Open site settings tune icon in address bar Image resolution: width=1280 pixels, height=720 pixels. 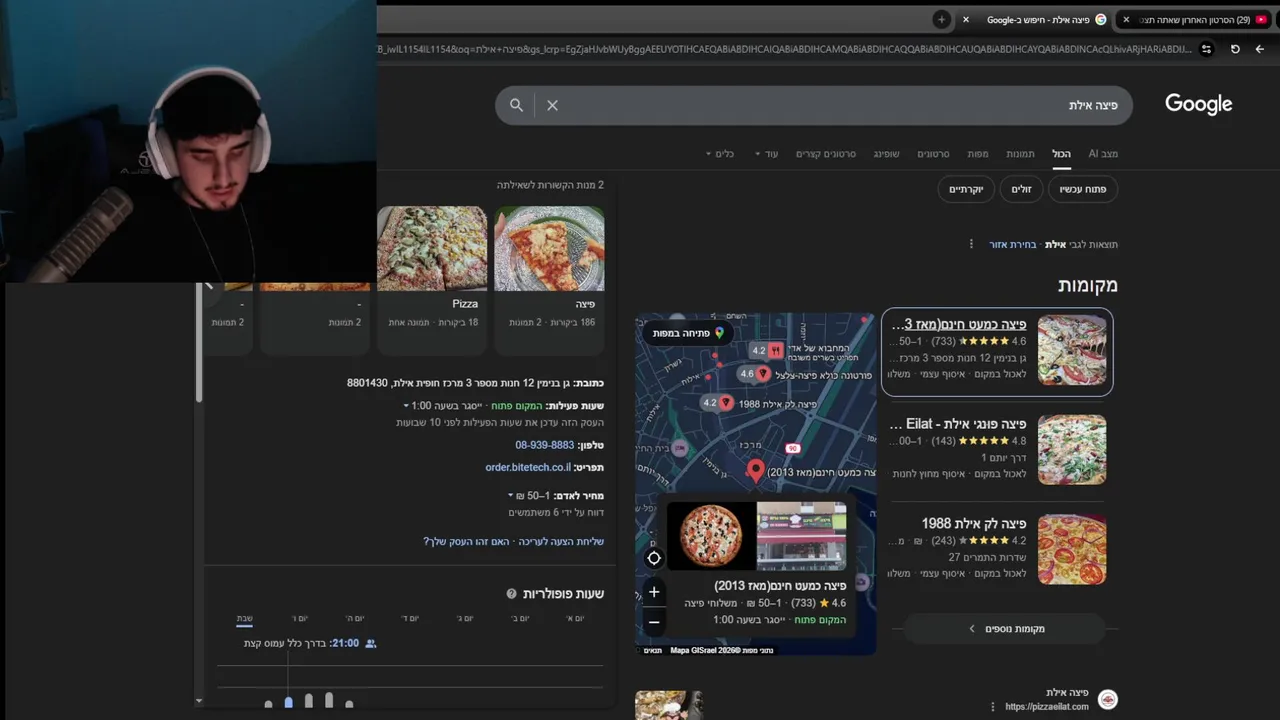pos(1206,49)
